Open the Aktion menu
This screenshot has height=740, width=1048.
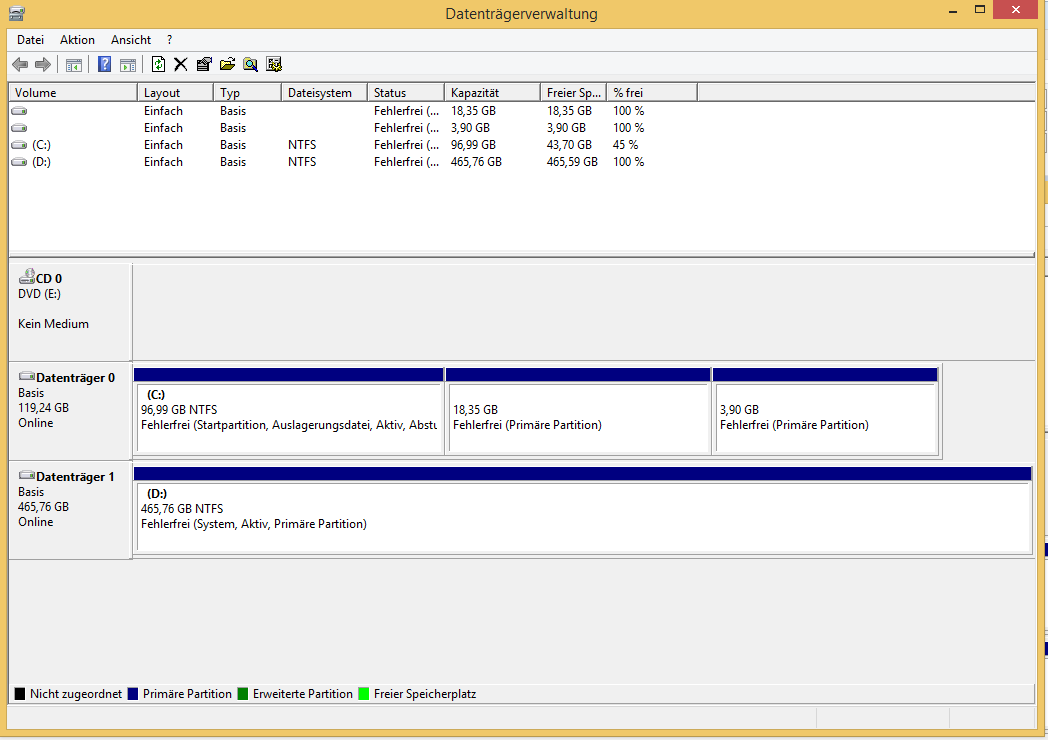click(x=78, y=40)
